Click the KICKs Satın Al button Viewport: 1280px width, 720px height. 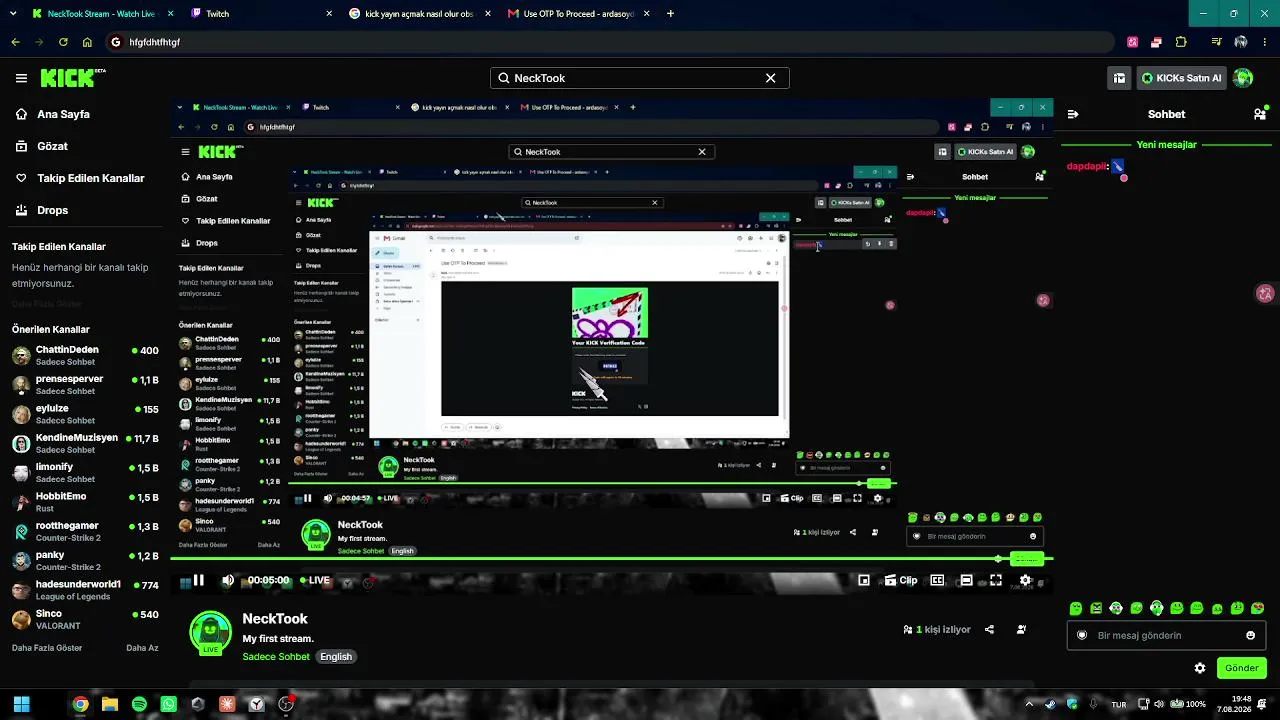(x=1181, y=78)
